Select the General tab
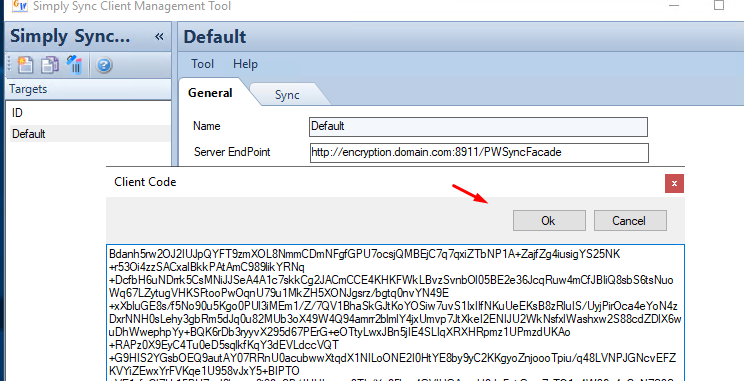 click(210, 93)
